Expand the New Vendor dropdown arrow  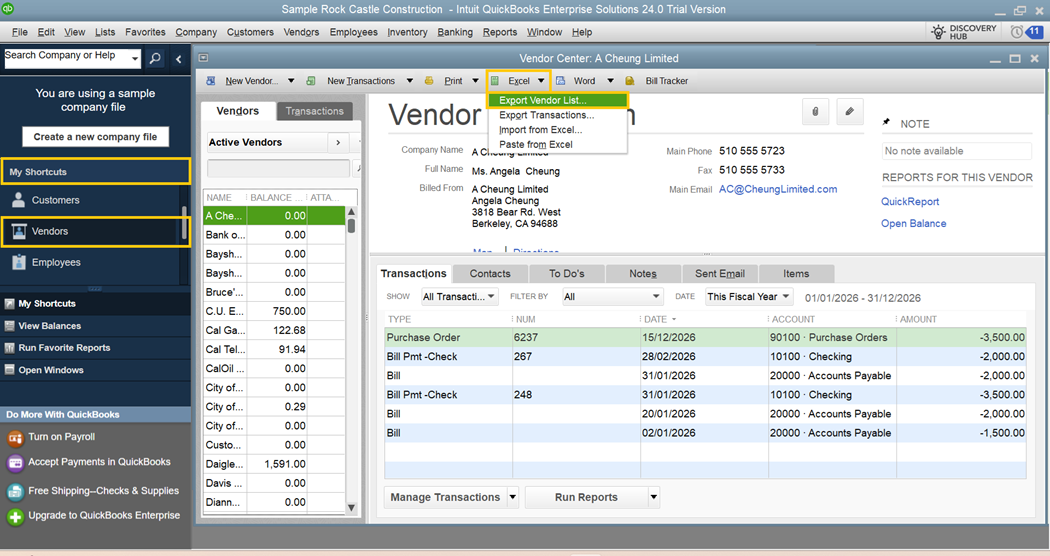(x=291, y=81)
